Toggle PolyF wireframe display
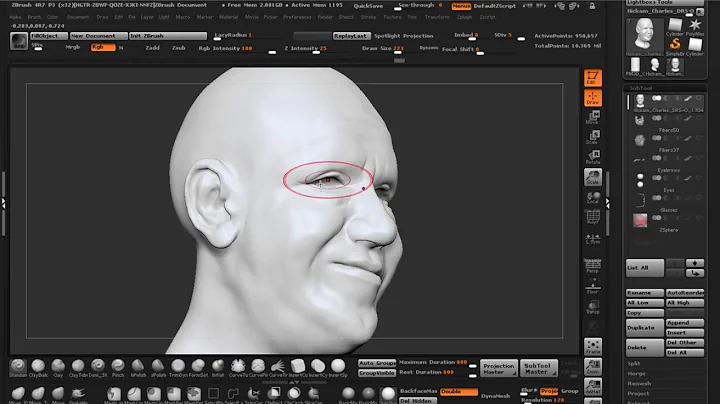Screen dimensions: 720x404 593,218
